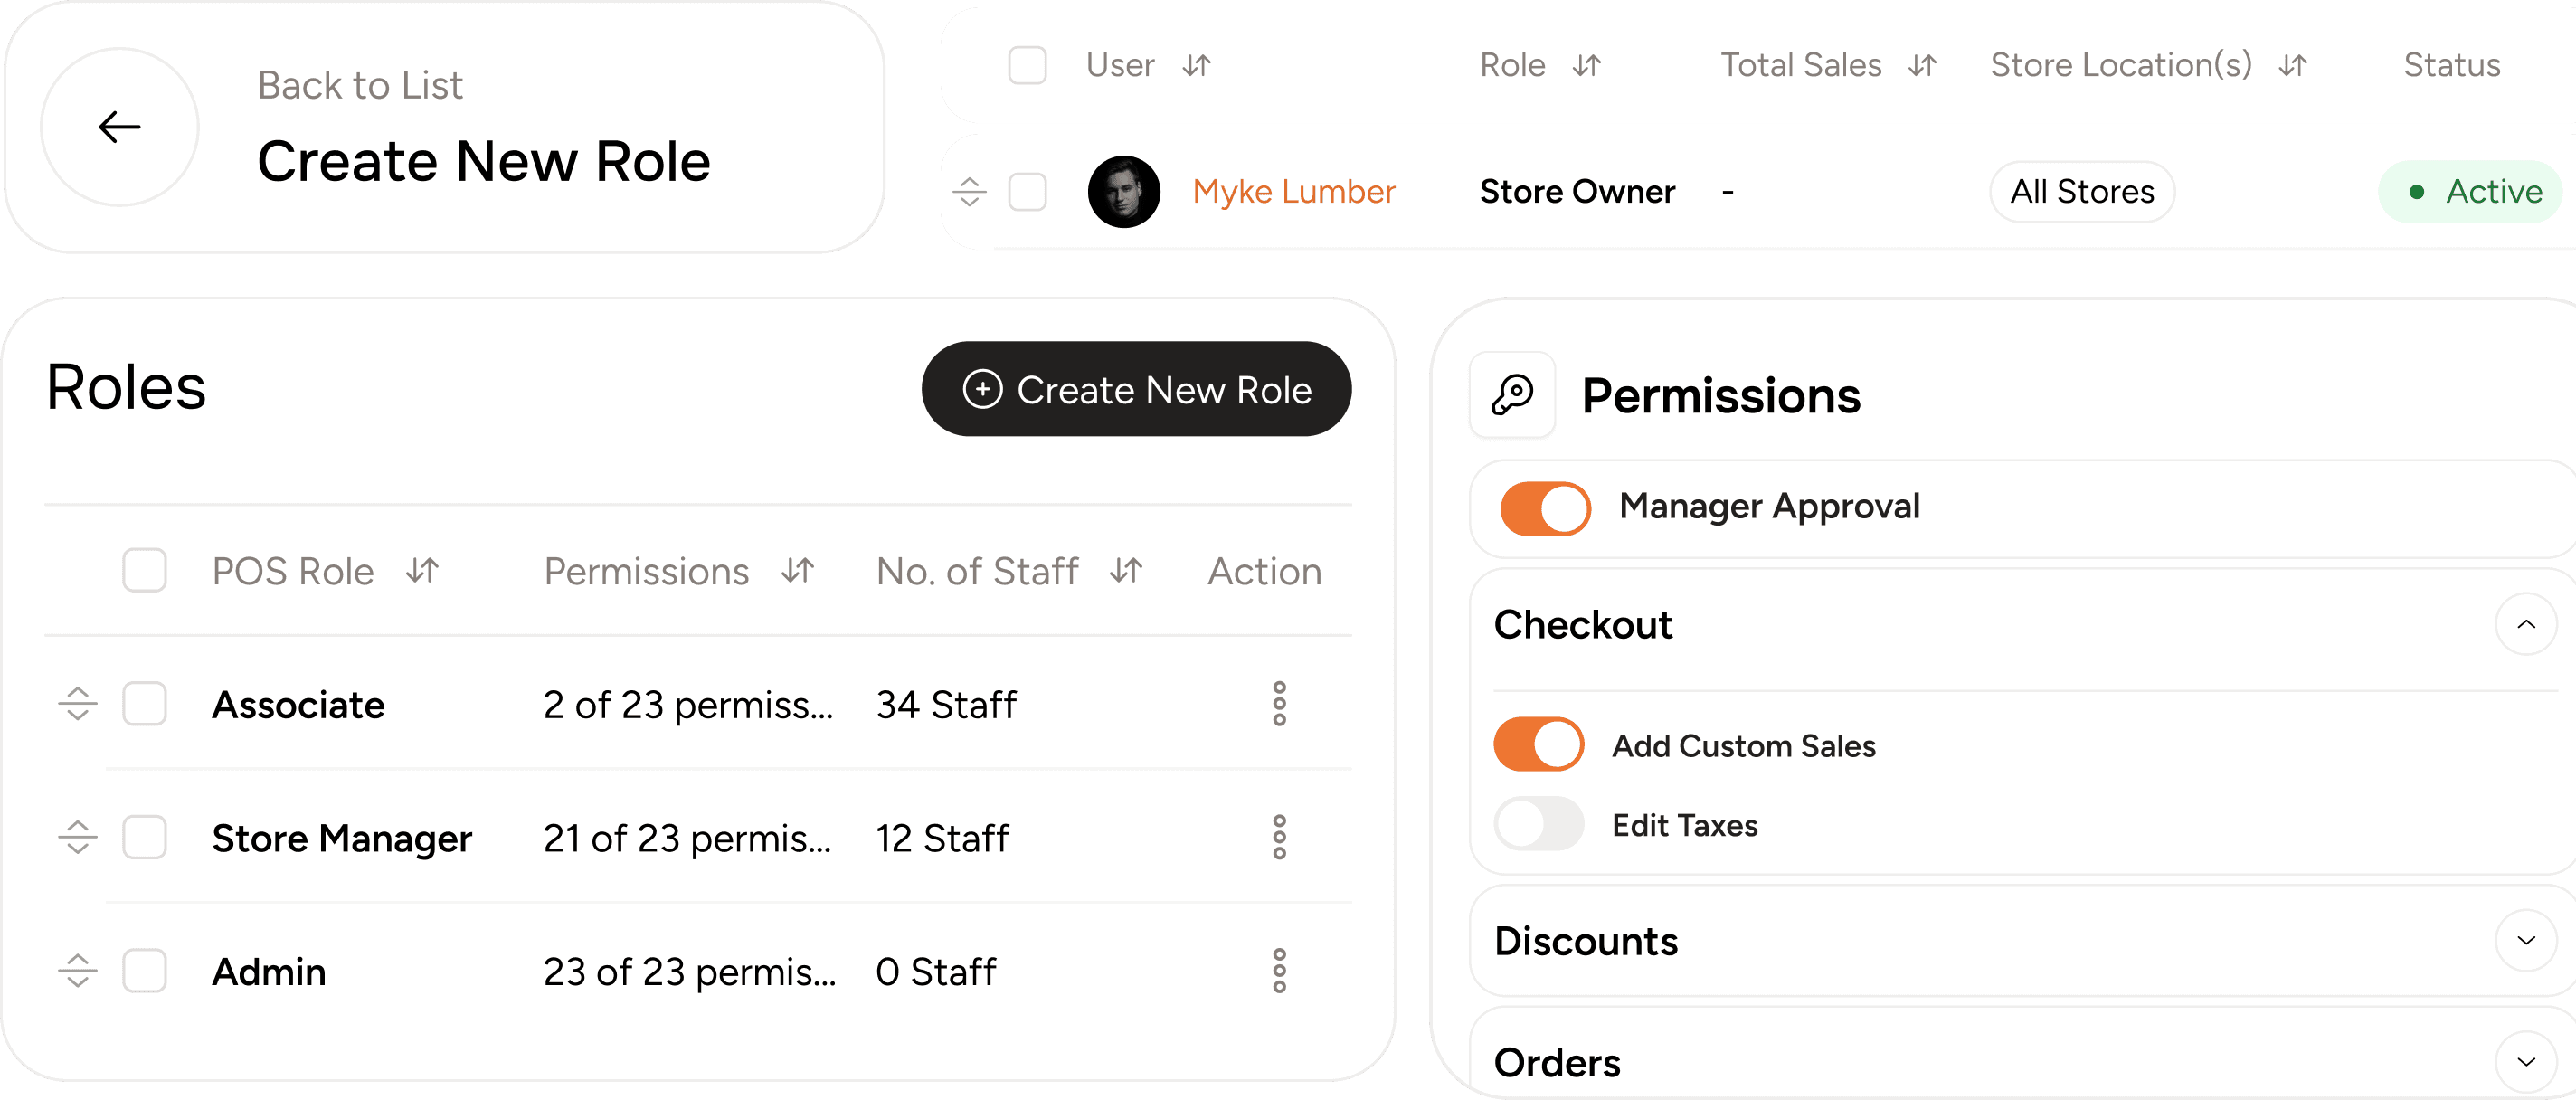Enable the Edit Taxes toggle

(1538, 824)
